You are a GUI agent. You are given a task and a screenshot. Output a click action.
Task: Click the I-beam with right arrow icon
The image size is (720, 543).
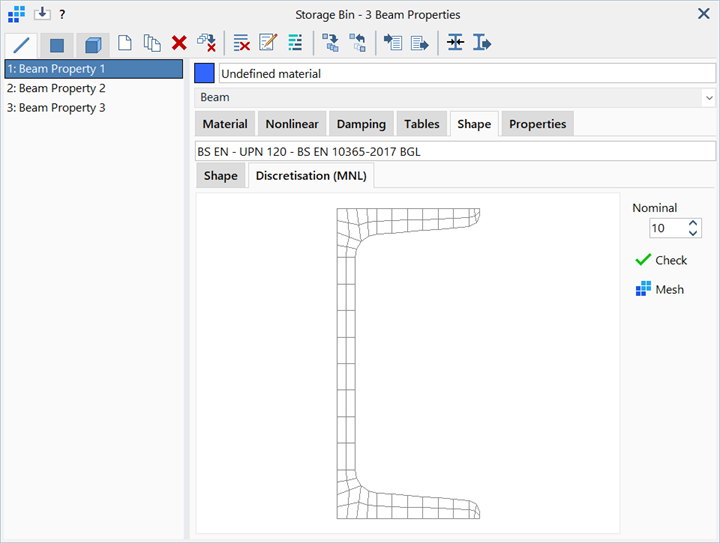[482, 43]
